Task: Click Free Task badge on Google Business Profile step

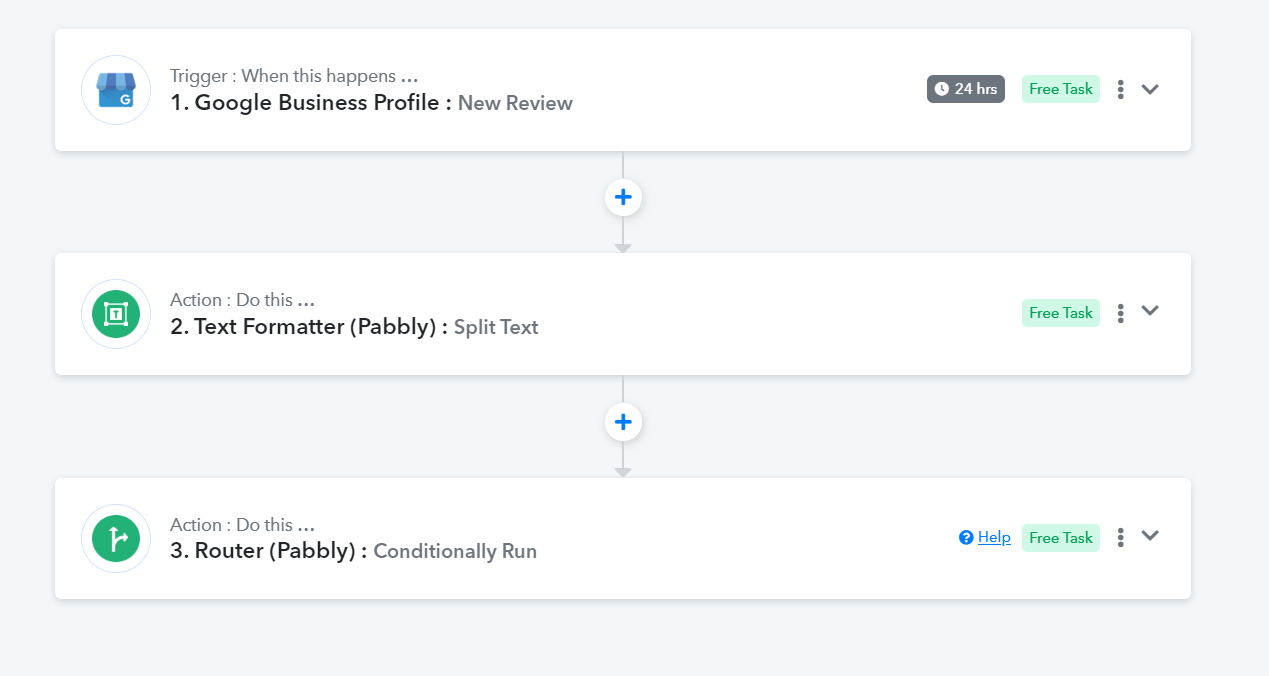Action: click(x=1061, y=89)
